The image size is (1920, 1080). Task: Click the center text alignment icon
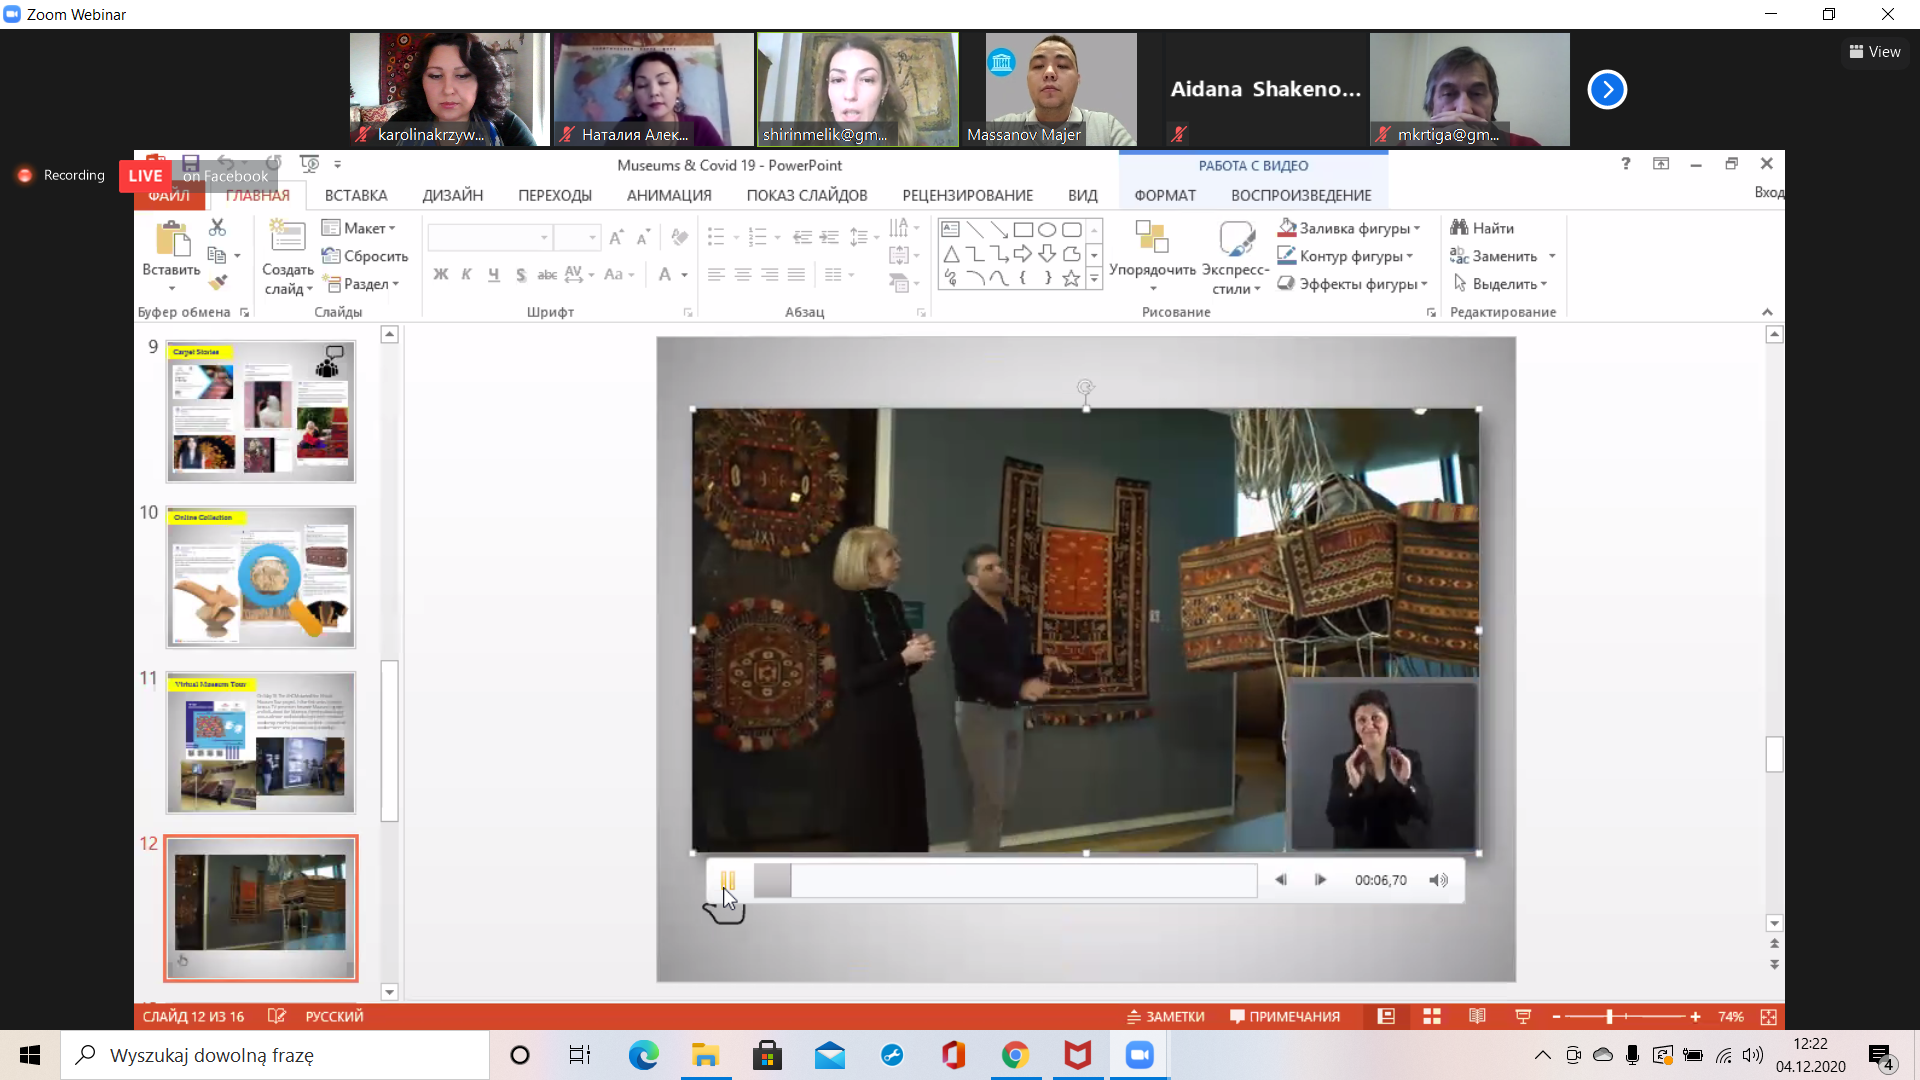coord(743,274)
